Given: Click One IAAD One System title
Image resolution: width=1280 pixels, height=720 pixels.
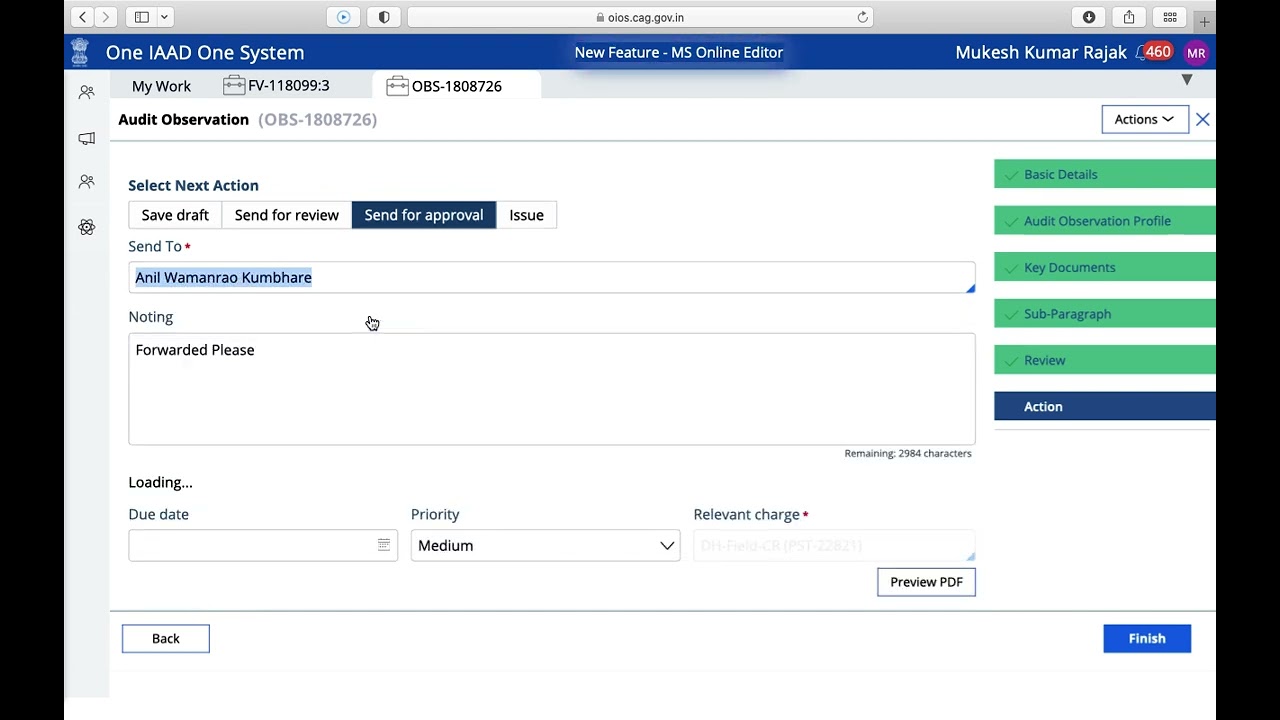Looking at the screenshot, I should pyautogui.click(x=205, y=52).
